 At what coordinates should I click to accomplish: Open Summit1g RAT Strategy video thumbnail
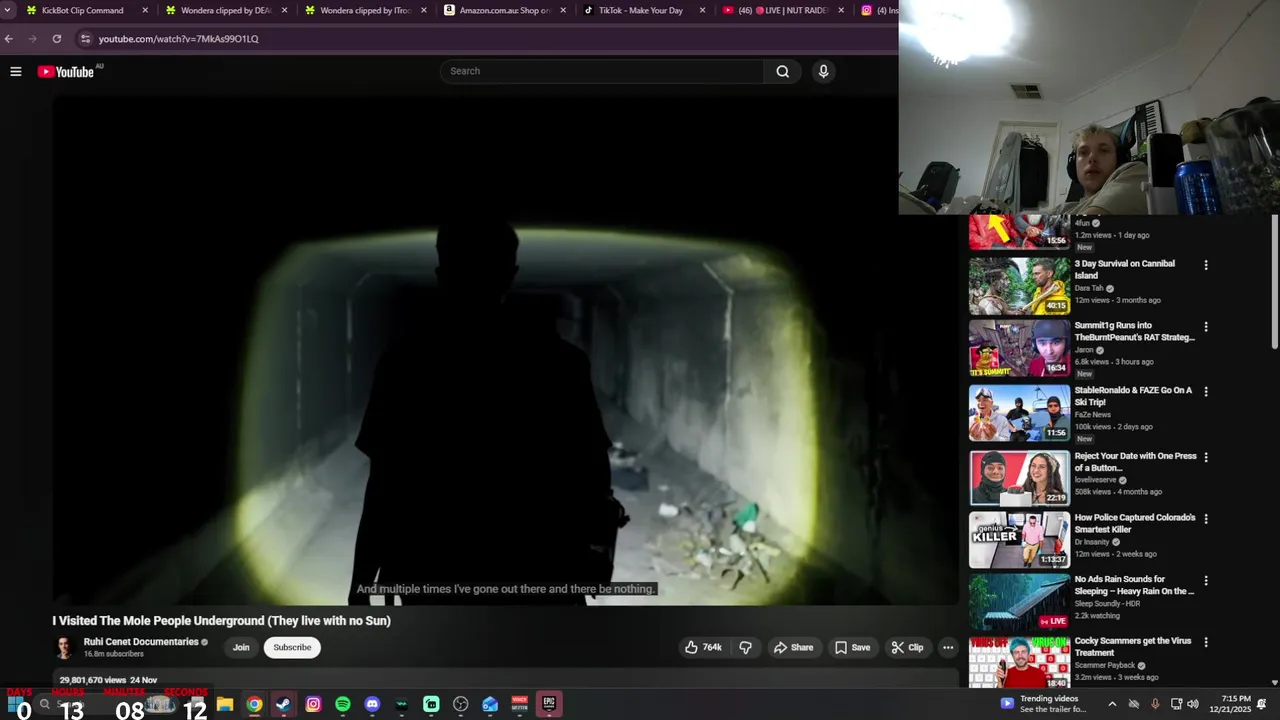(x=1019, y=348)
